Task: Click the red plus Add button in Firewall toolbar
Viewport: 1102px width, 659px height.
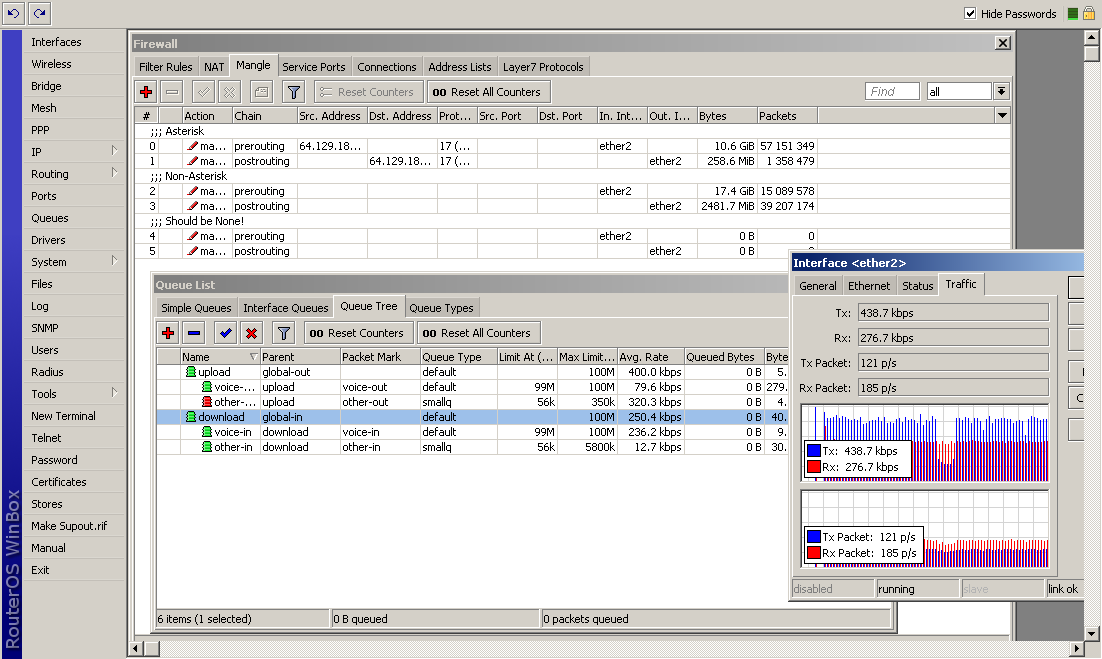Action: [146, 92]
